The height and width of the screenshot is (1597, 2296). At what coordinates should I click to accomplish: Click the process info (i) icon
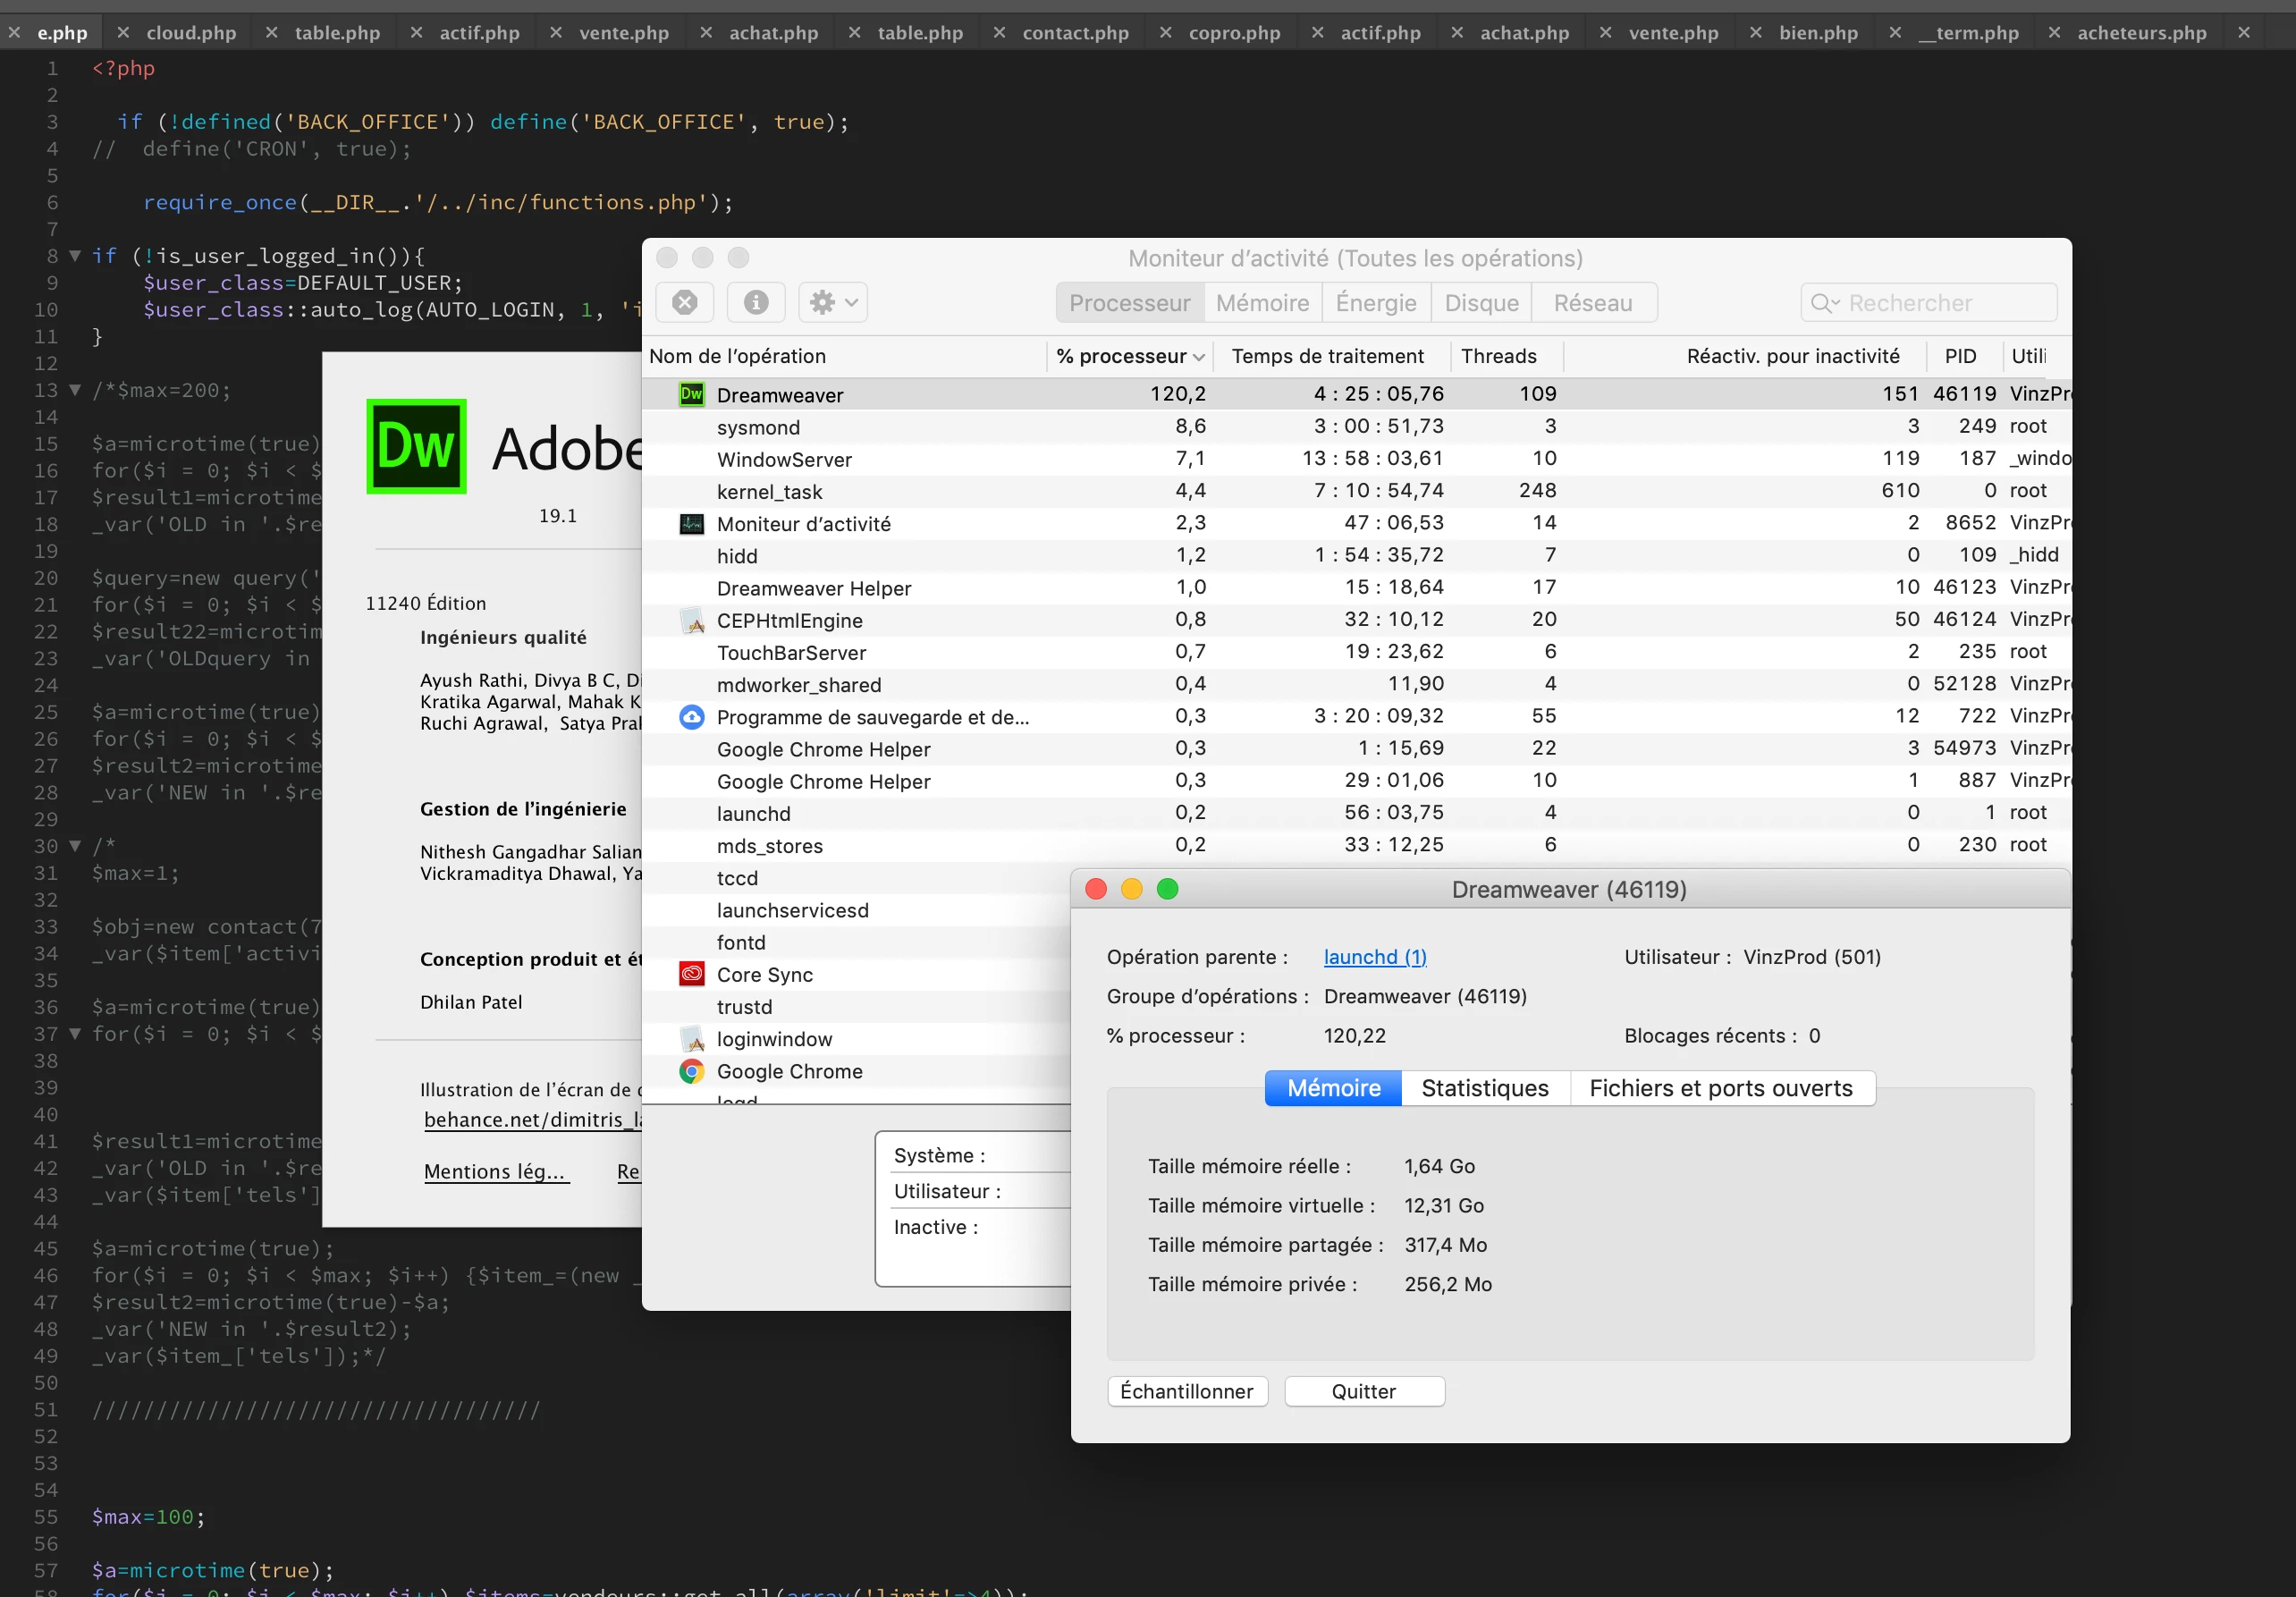click(756, 302)
